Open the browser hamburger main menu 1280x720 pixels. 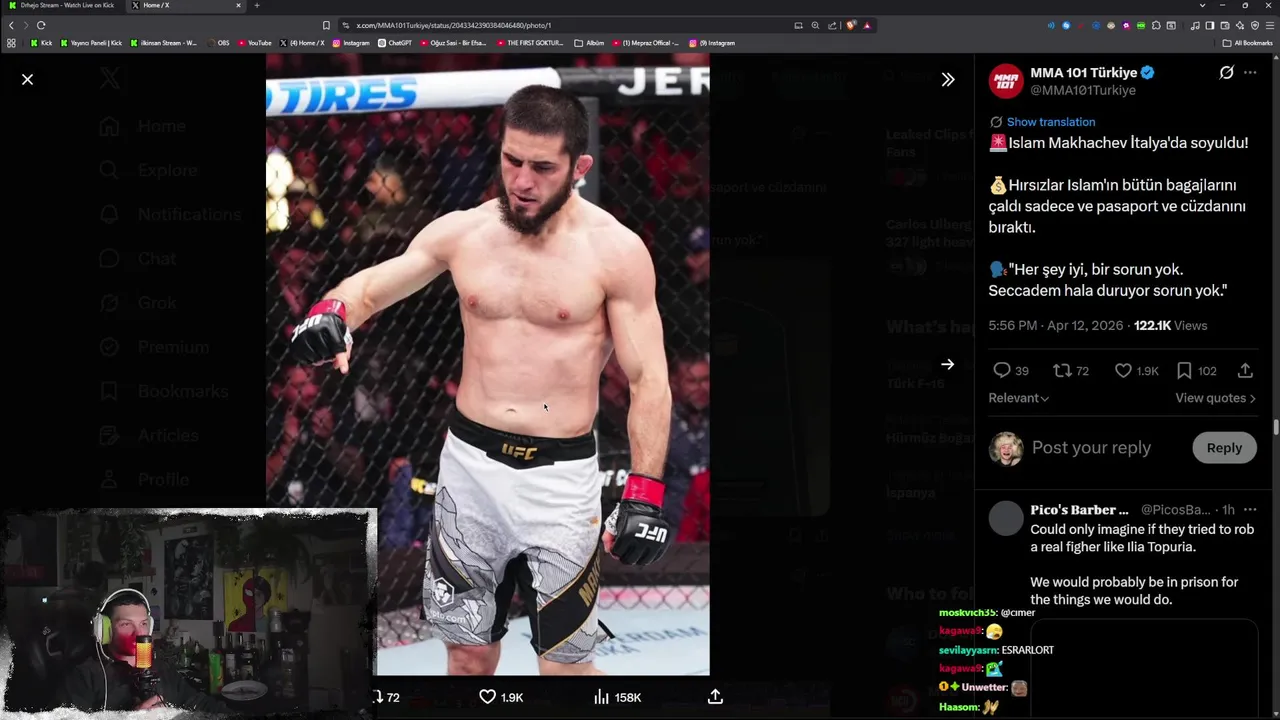coord(1270,25)
